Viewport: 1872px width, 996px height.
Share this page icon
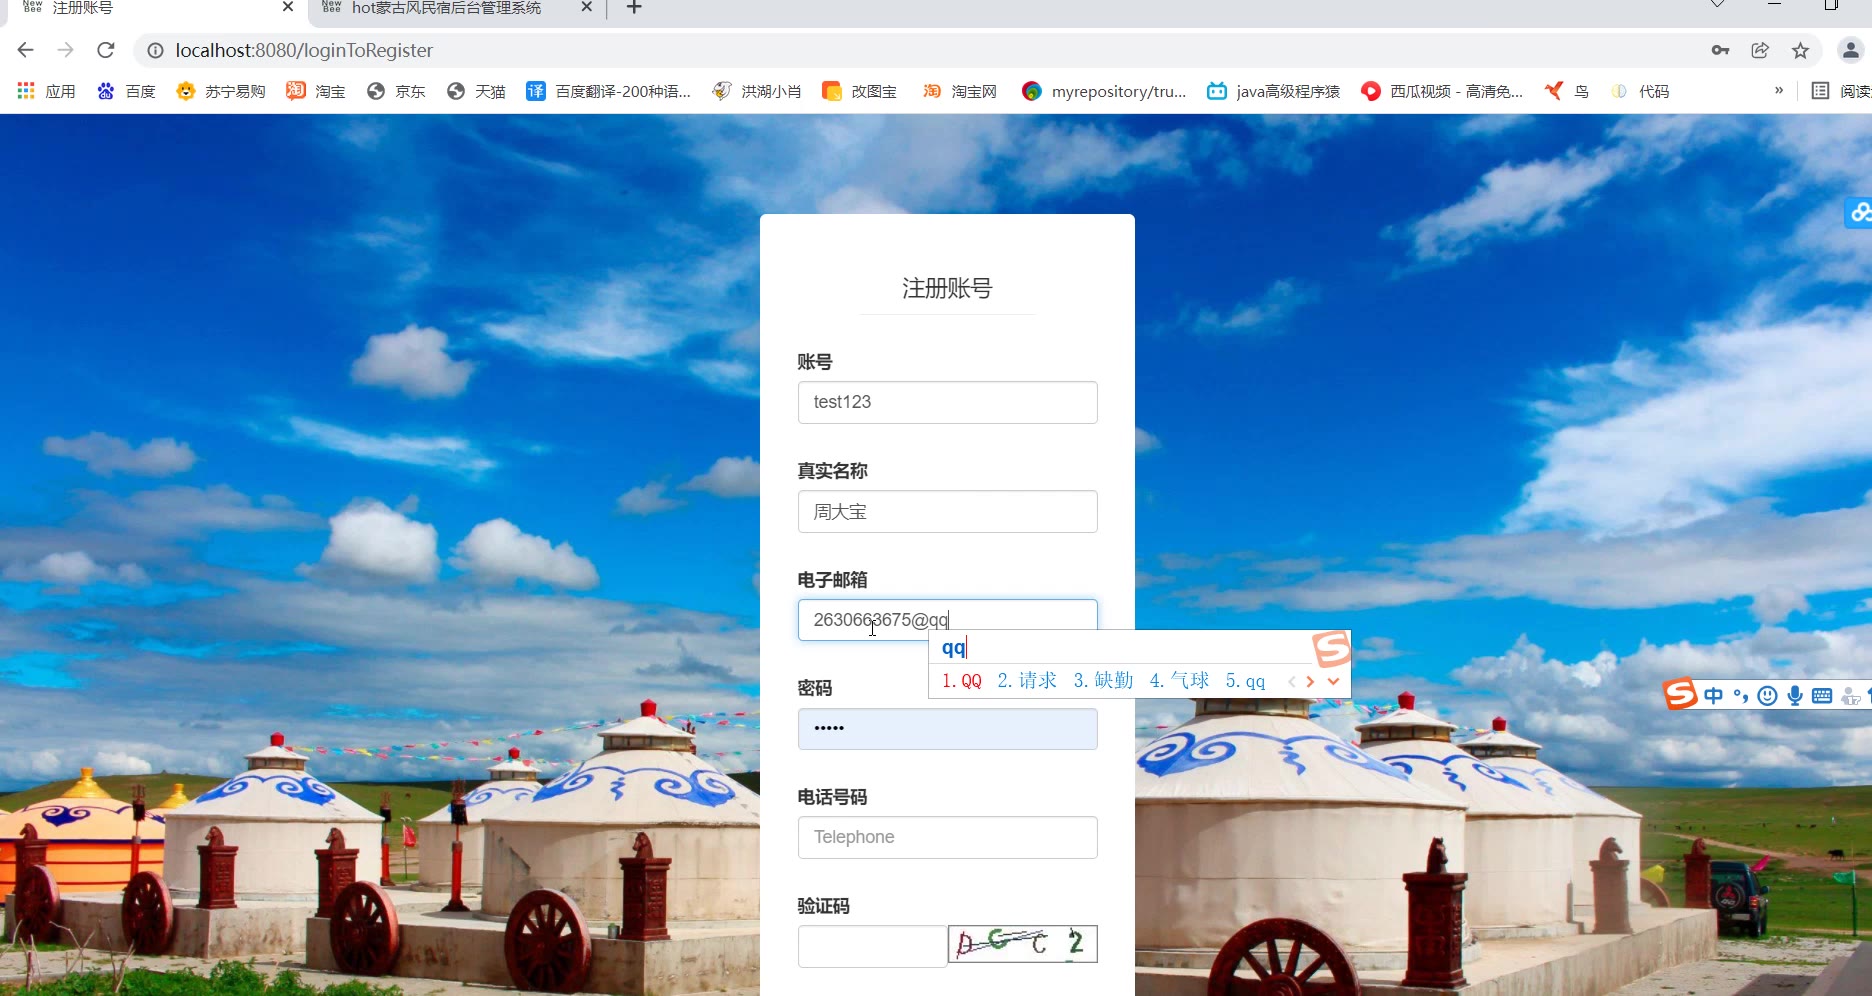[x=1760, y=50]
